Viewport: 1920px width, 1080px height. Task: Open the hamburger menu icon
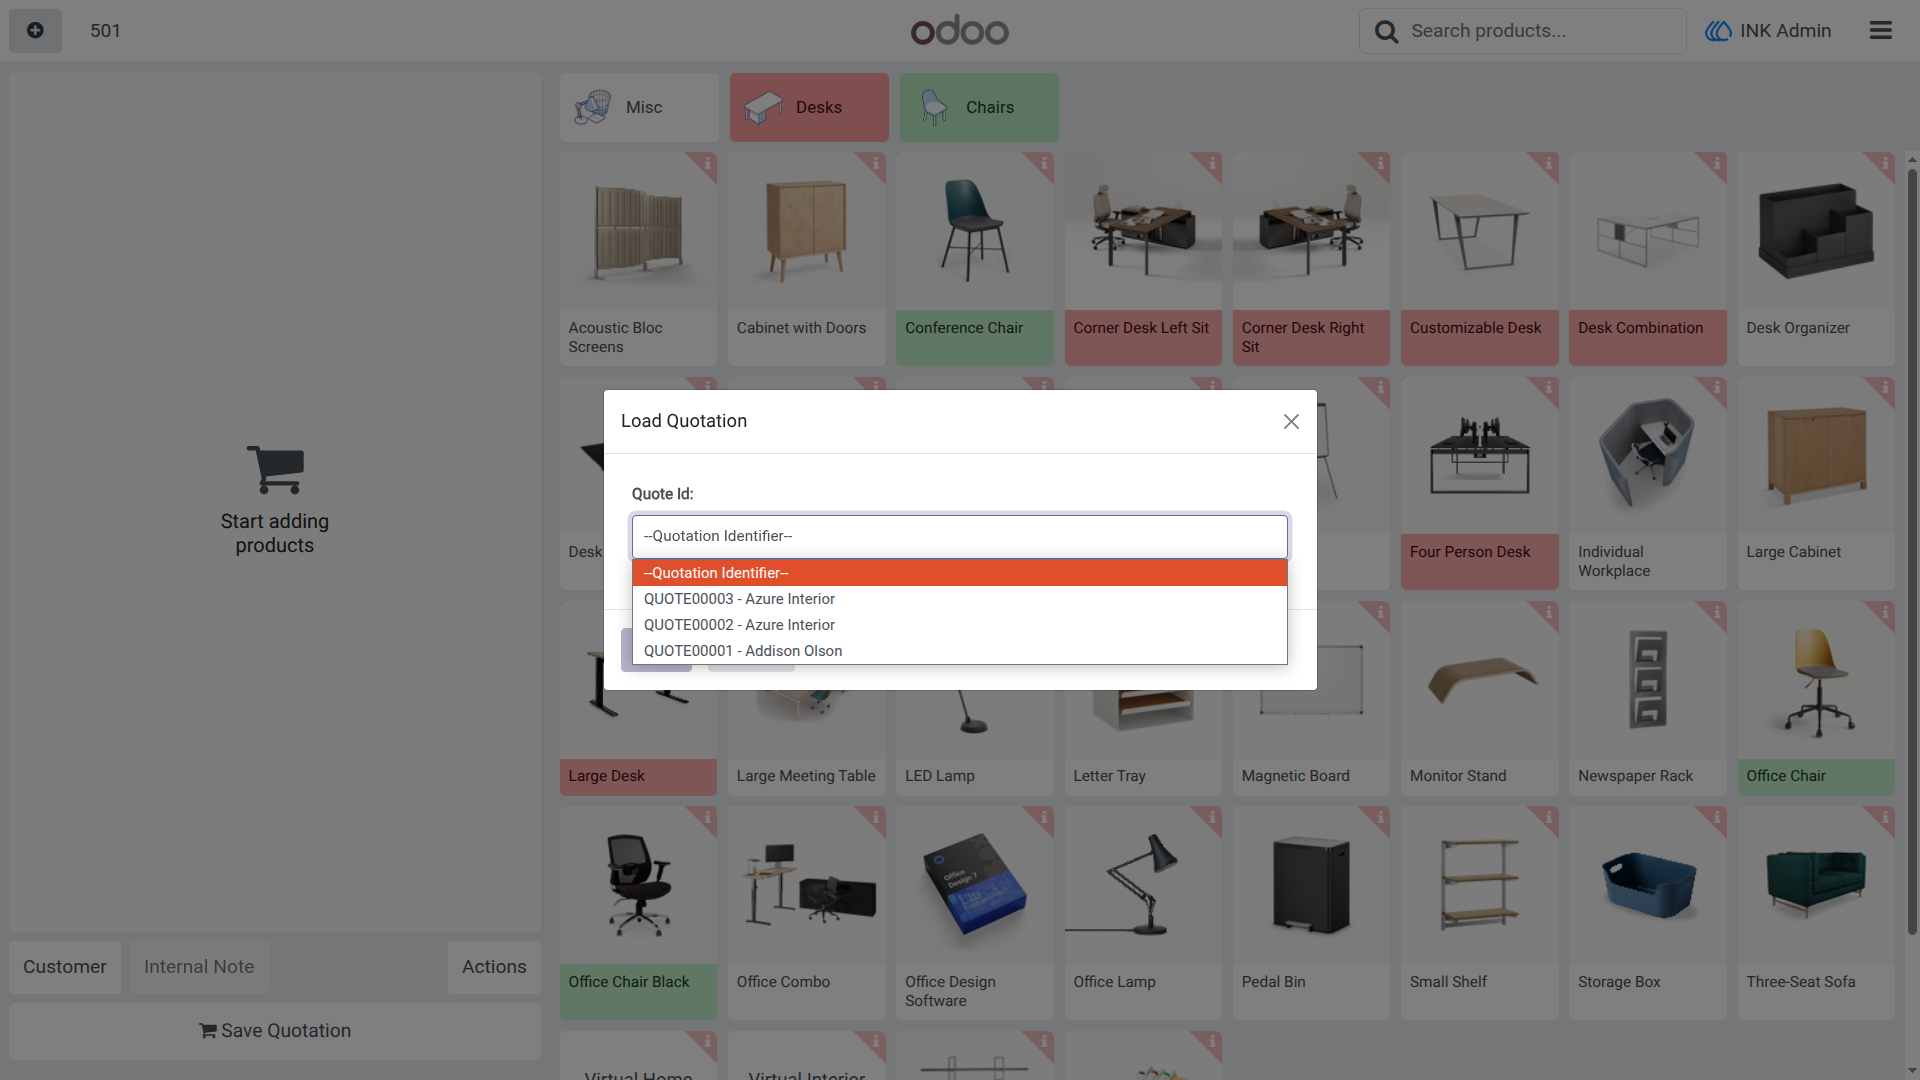click(1880, 31)
